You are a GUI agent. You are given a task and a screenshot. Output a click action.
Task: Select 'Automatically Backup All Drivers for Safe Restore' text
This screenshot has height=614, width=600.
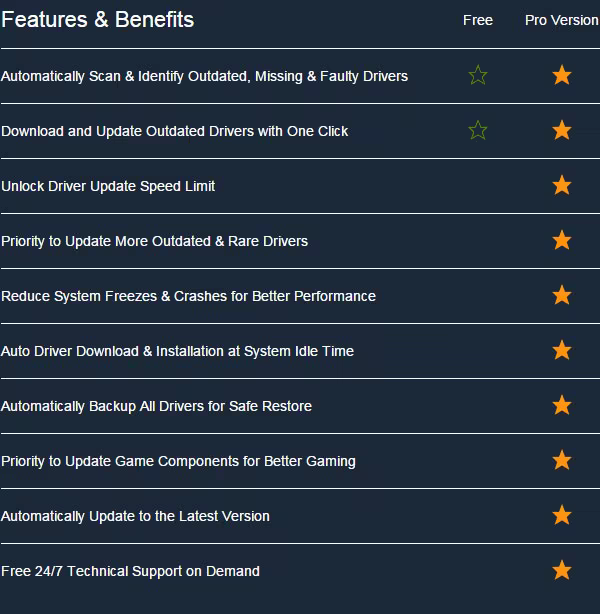coord(156,406)
